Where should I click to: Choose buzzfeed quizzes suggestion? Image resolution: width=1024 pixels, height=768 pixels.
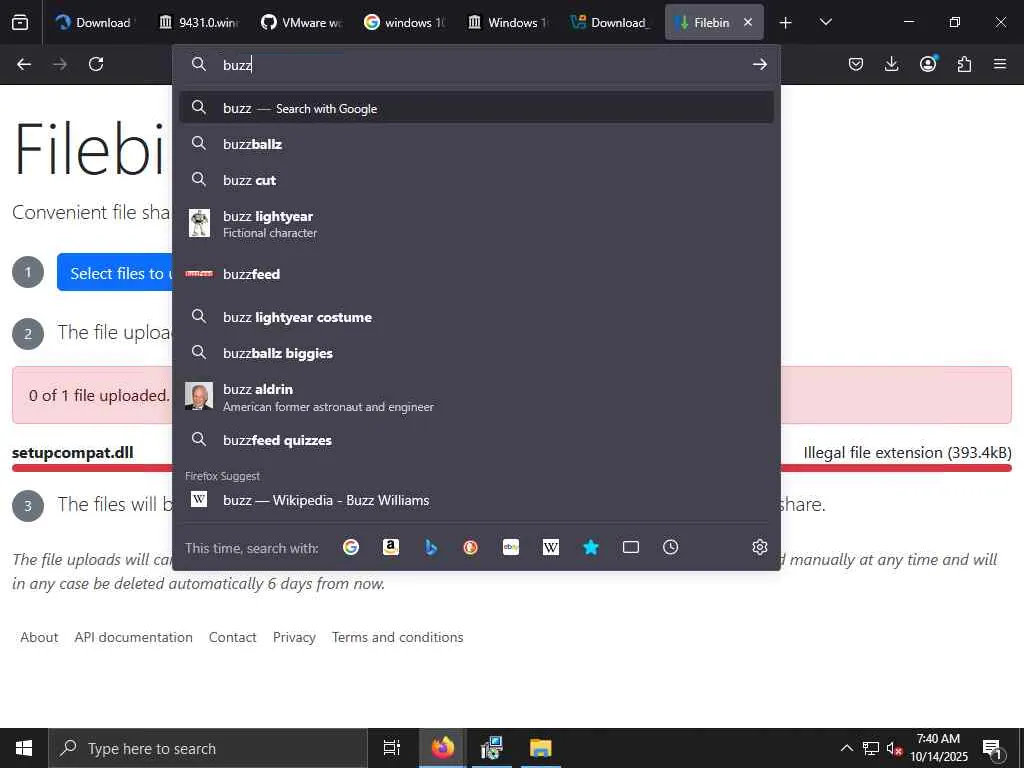pos(476,440)
